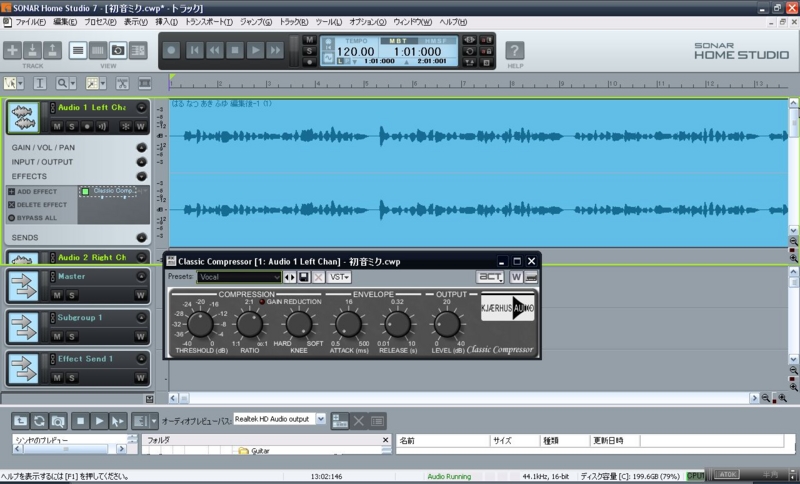800x484 pixels.
Task: Click the Audio 1 track waveform icon
Action: pyautogui.click(x=23, y=117)
